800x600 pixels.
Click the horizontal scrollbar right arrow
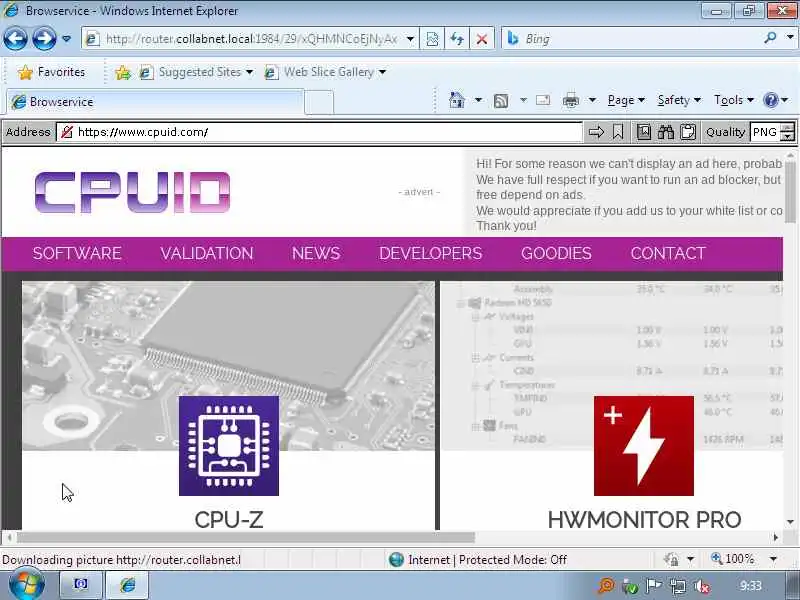click(776, 537)
